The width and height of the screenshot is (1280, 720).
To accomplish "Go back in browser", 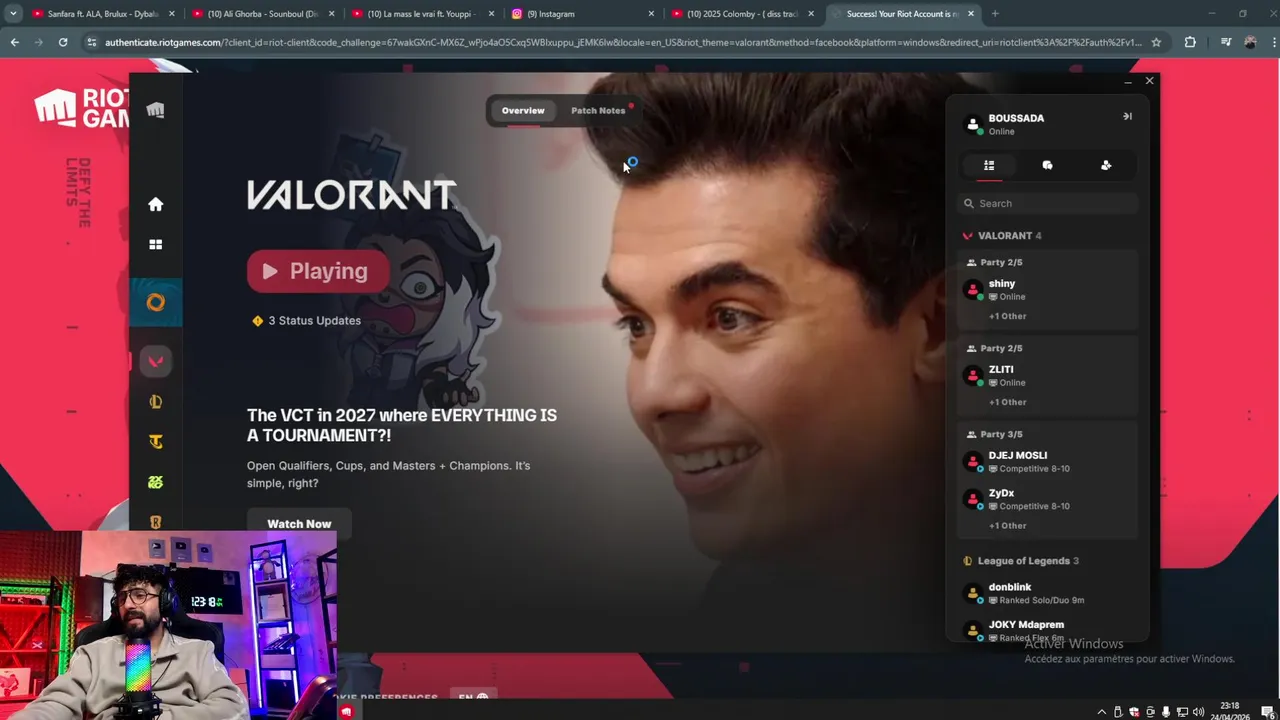I will coord(14,42).
